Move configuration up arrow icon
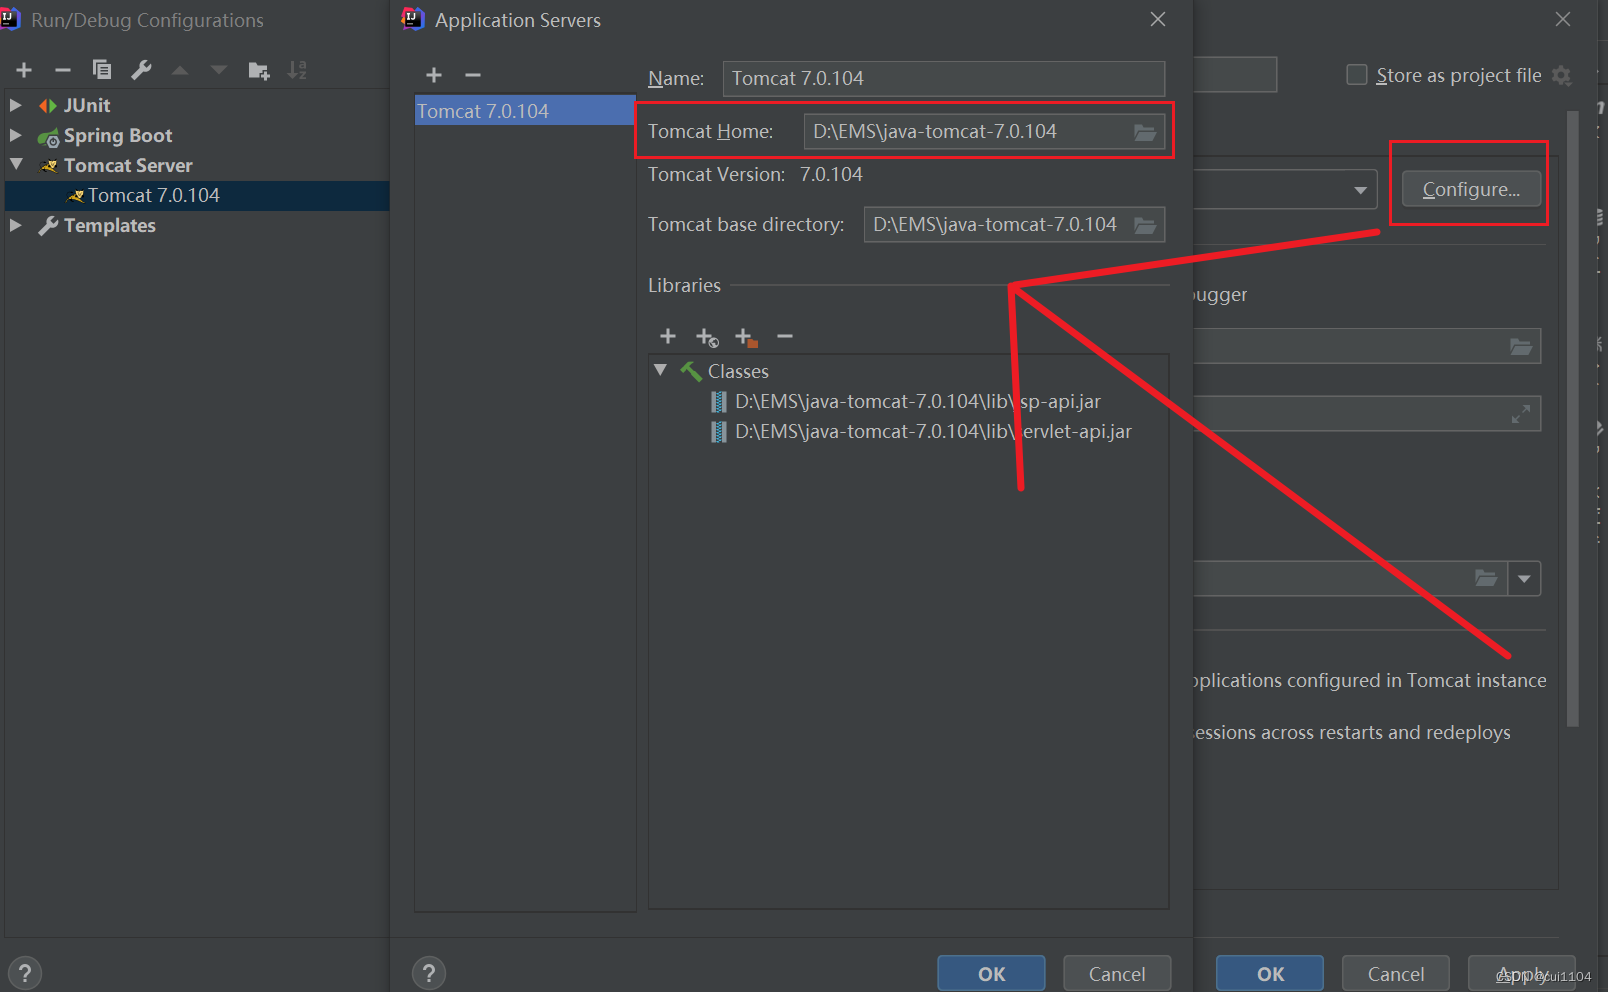 180,70
